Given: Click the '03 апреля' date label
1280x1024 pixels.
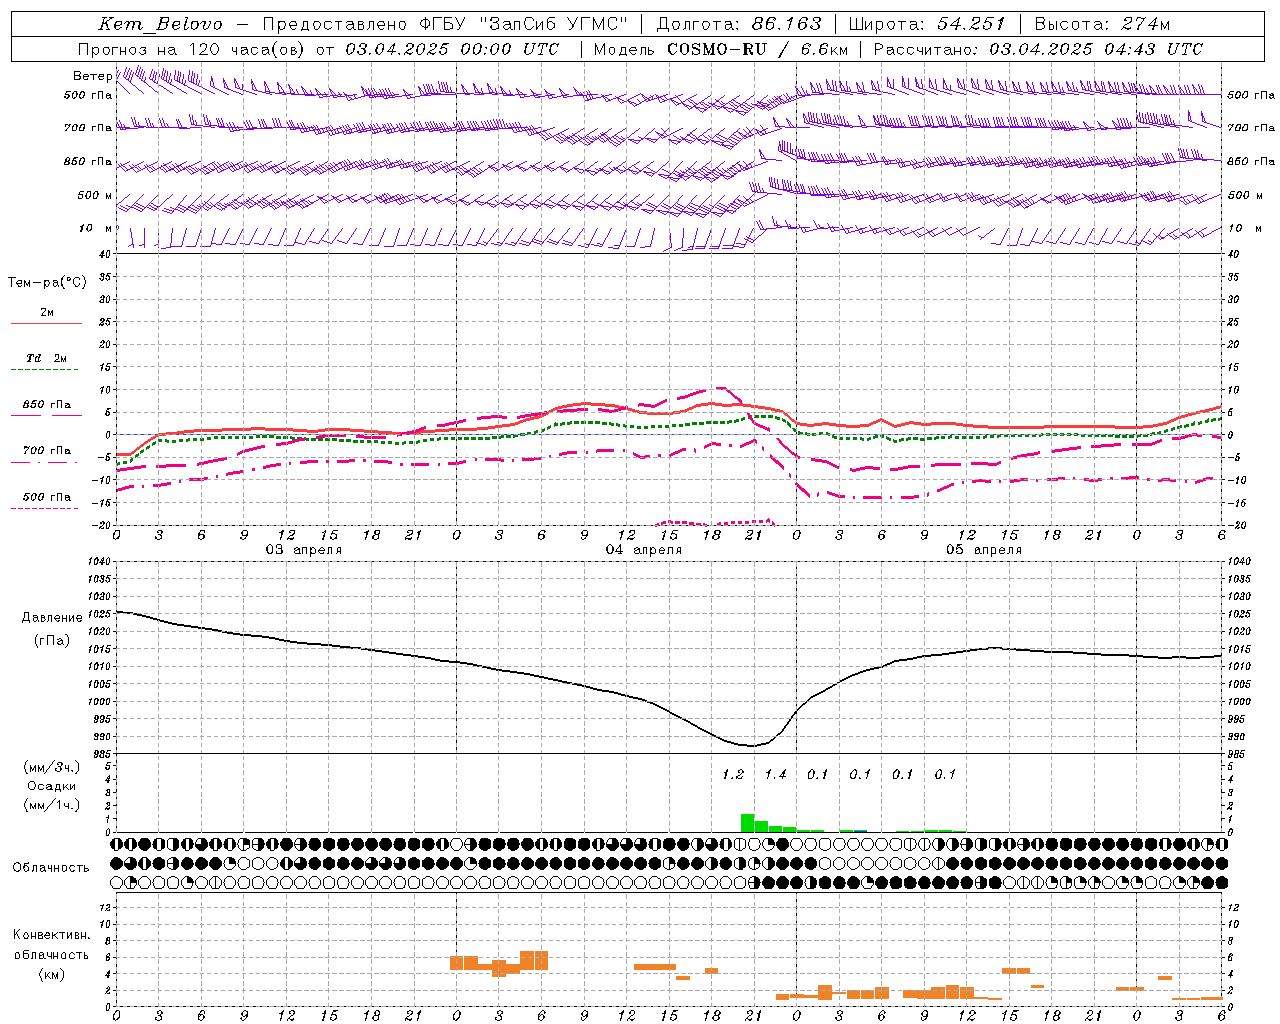Looking at the screenshot, I should click(303, 550).
